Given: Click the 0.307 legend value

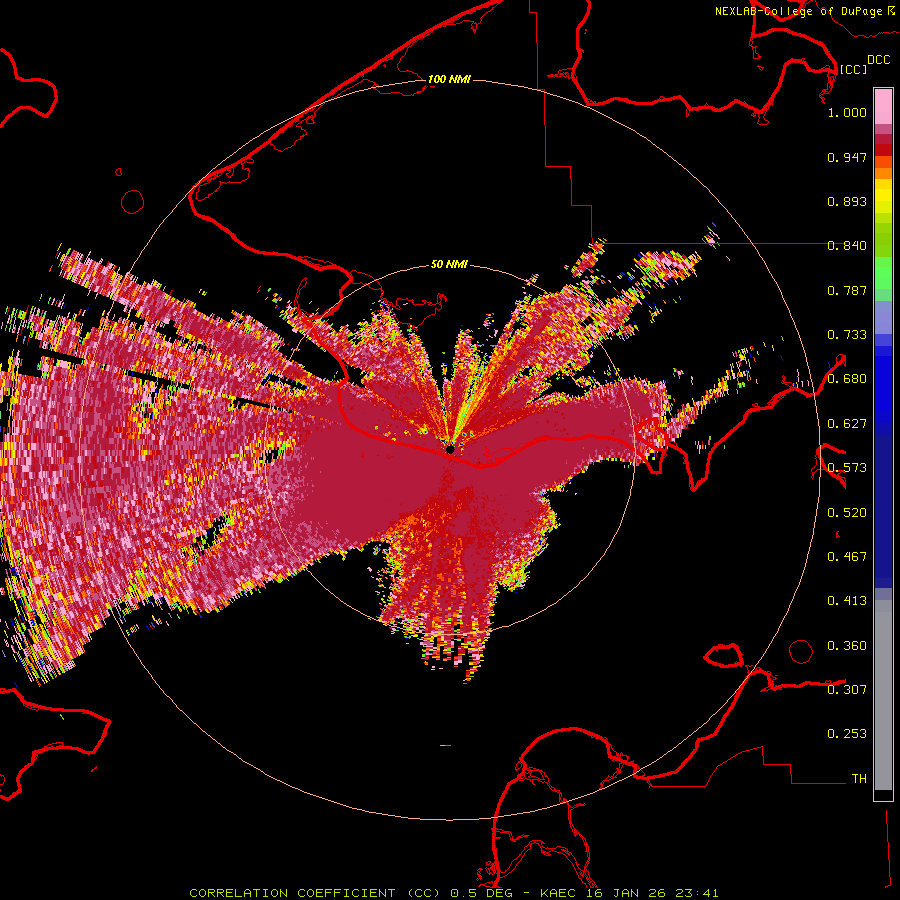Looking at the screenshot, I should pos(847,689).
